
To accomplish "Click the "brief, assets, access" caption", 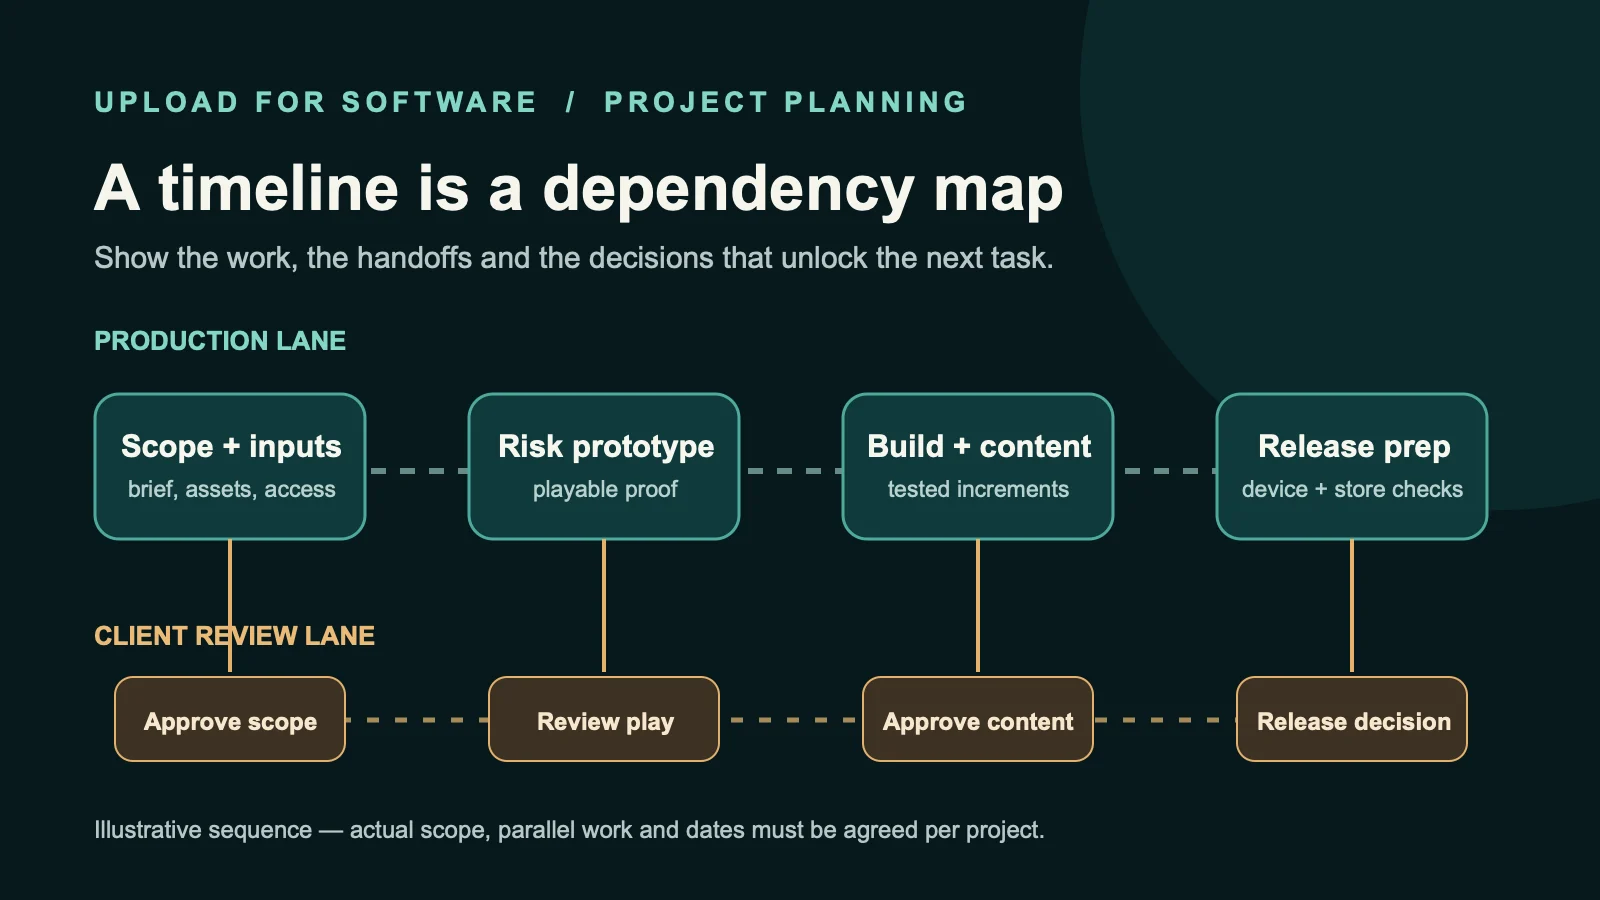I will pyautogui.click(x=231, y=489).
